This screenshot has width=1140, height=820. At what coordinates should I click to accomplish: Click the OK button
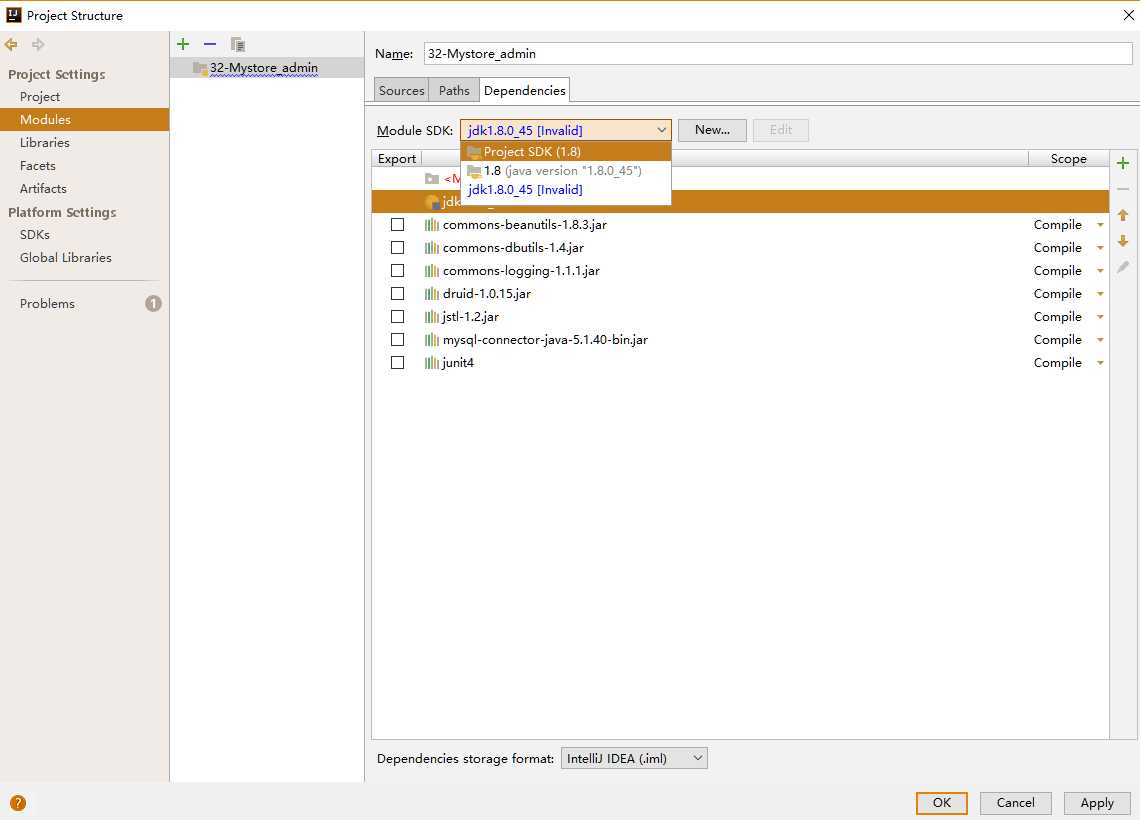pyautogui.click(x=942, y=803)
